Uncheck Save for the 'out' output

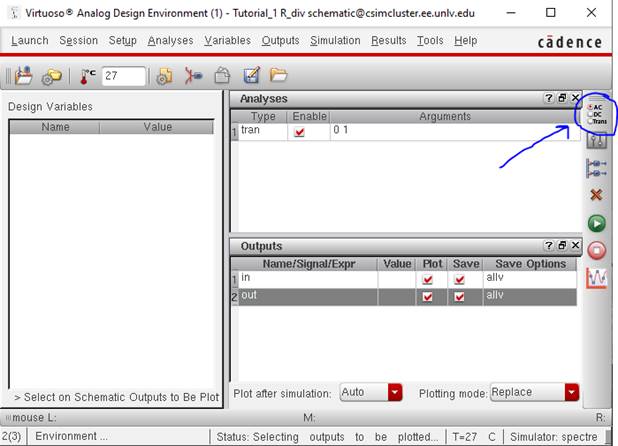click(459, 297)
